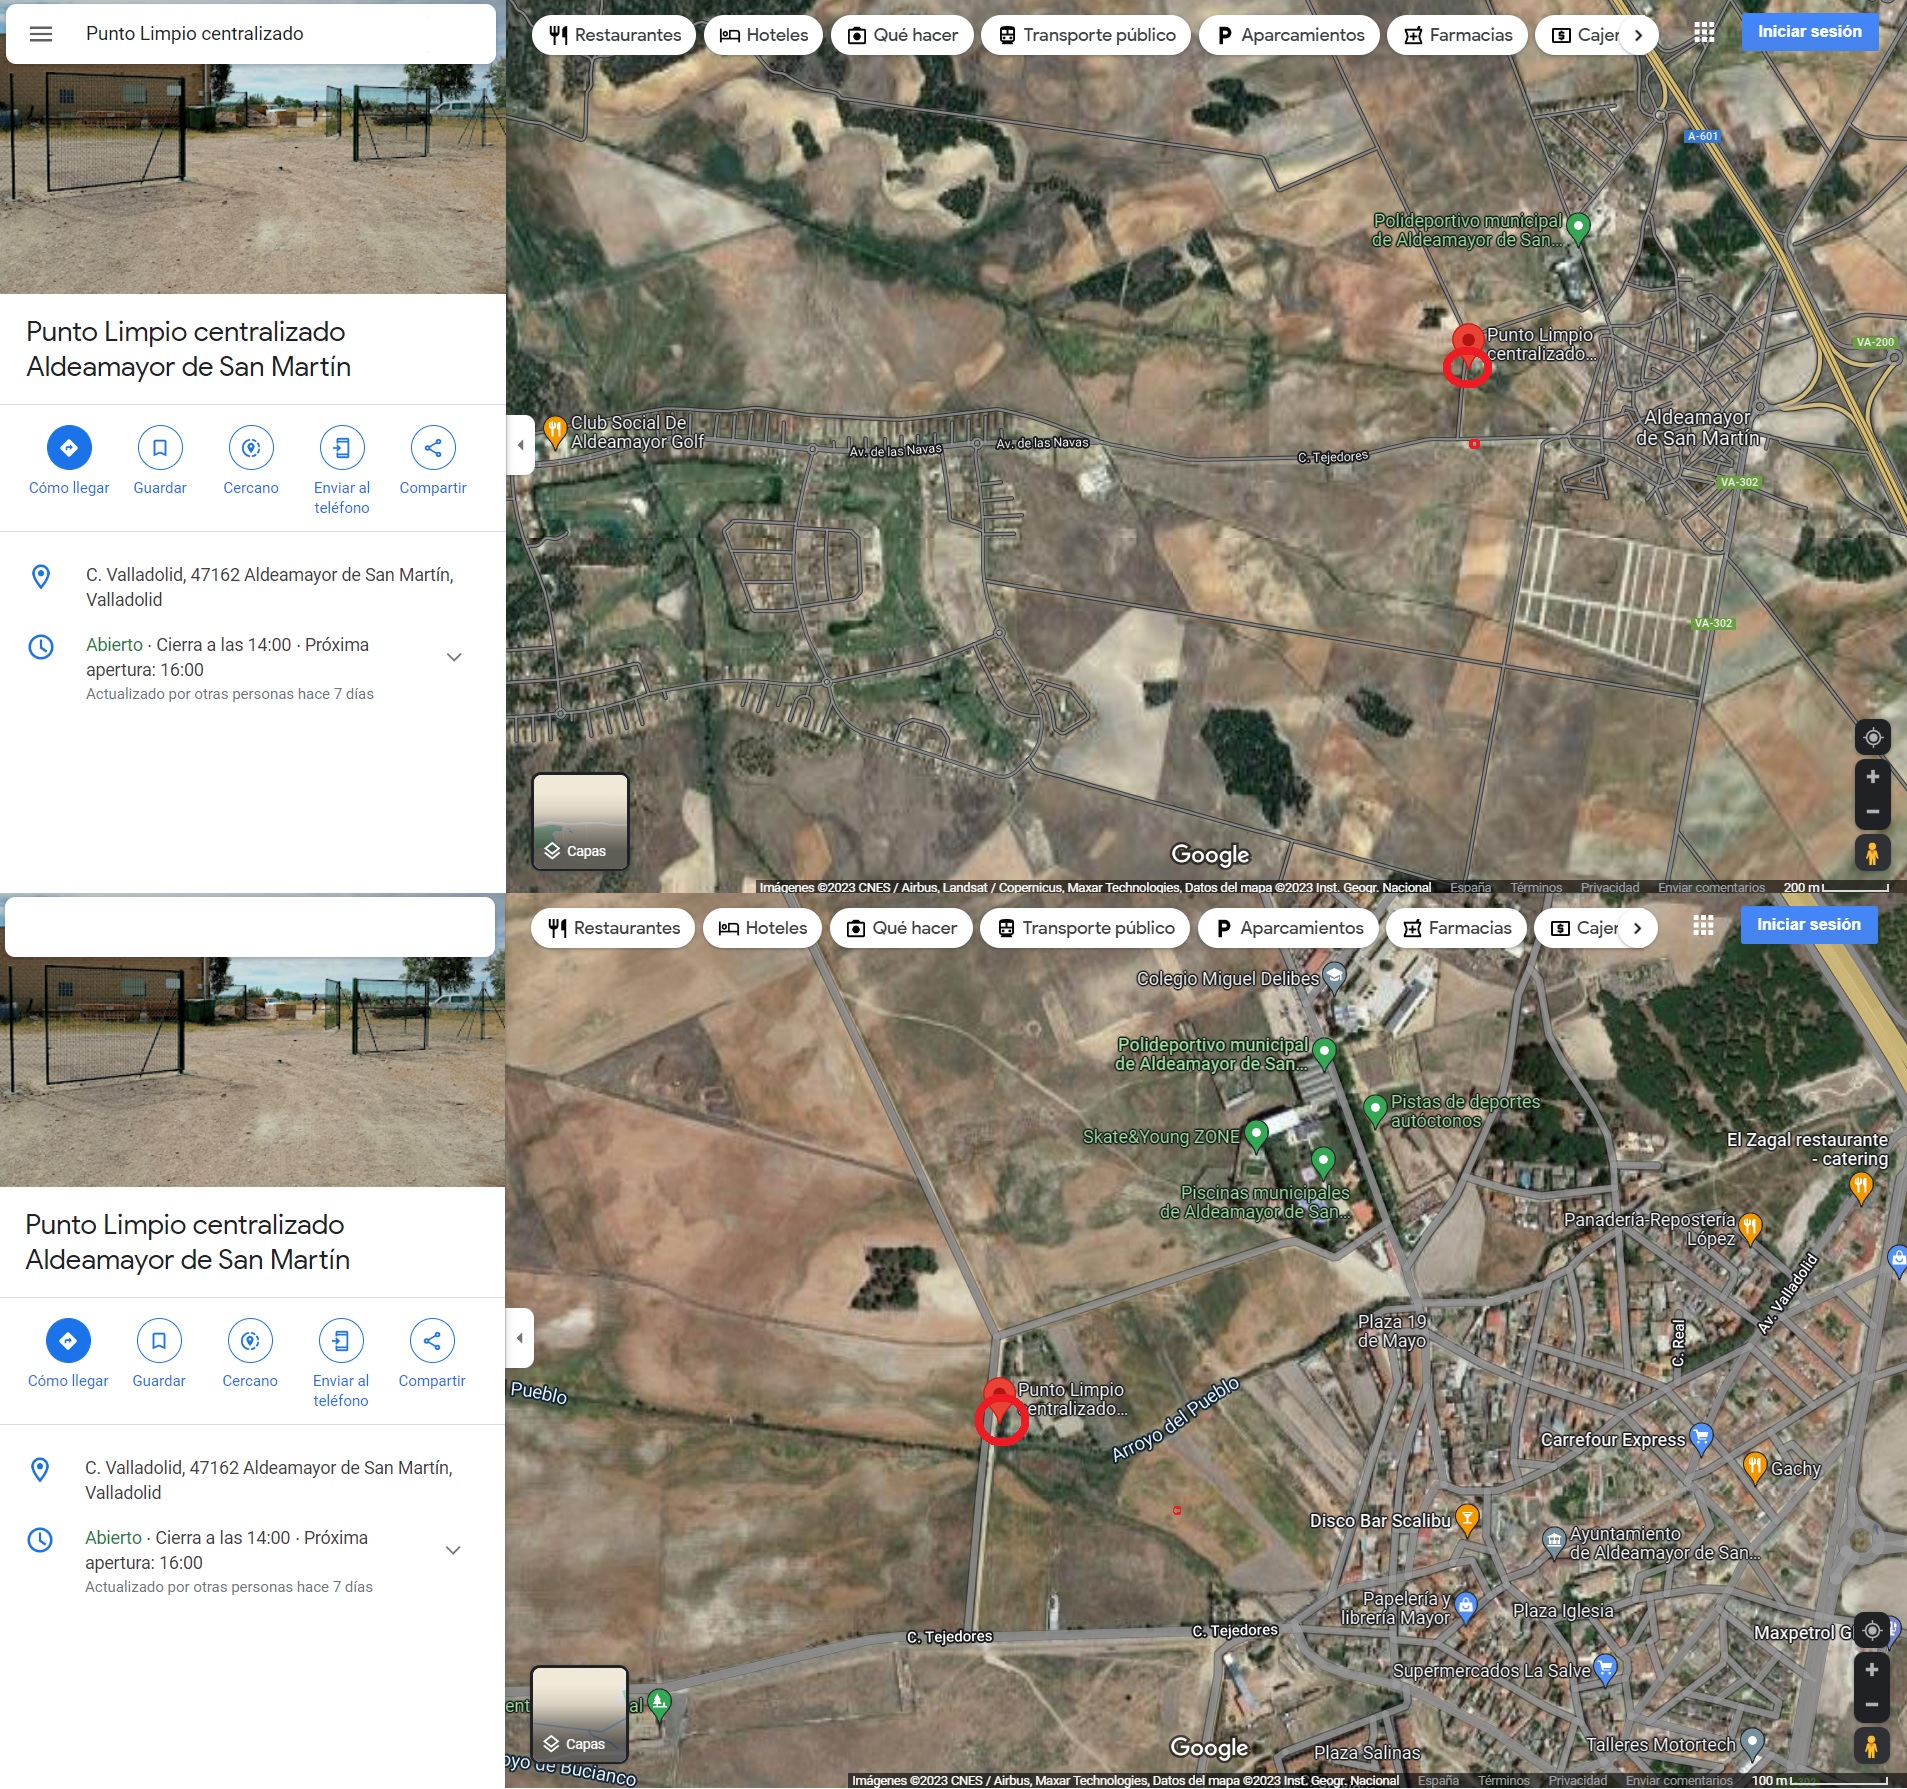The width and height of the screenshot is (1907, 1789).
Task: Click the VA-200 road label
Action: [1875, 342]
